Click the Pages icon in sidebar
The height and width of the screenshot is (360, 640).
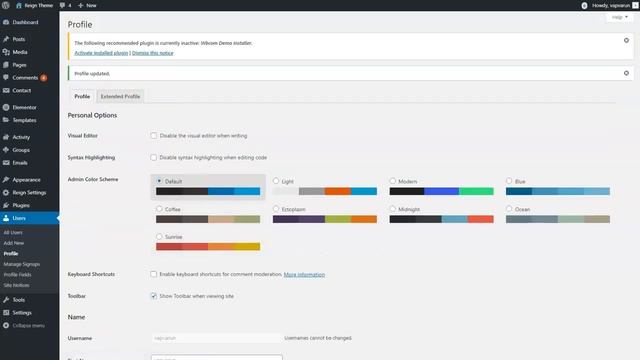click(6, 64)
